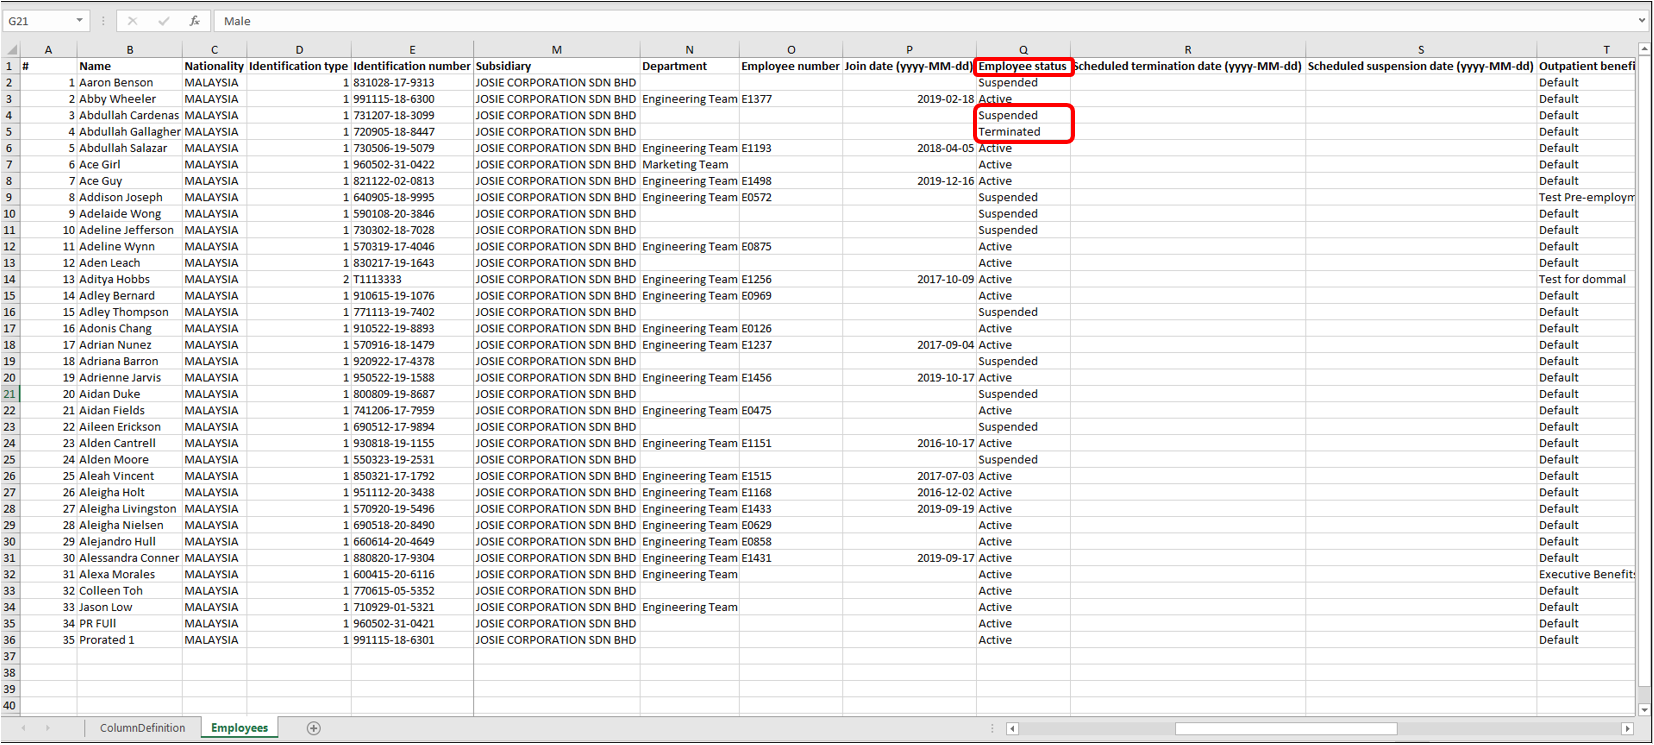Expand the formula bar with chevron
The height and width of the screenshot is (745, 1654).
tap(1641, 21)
